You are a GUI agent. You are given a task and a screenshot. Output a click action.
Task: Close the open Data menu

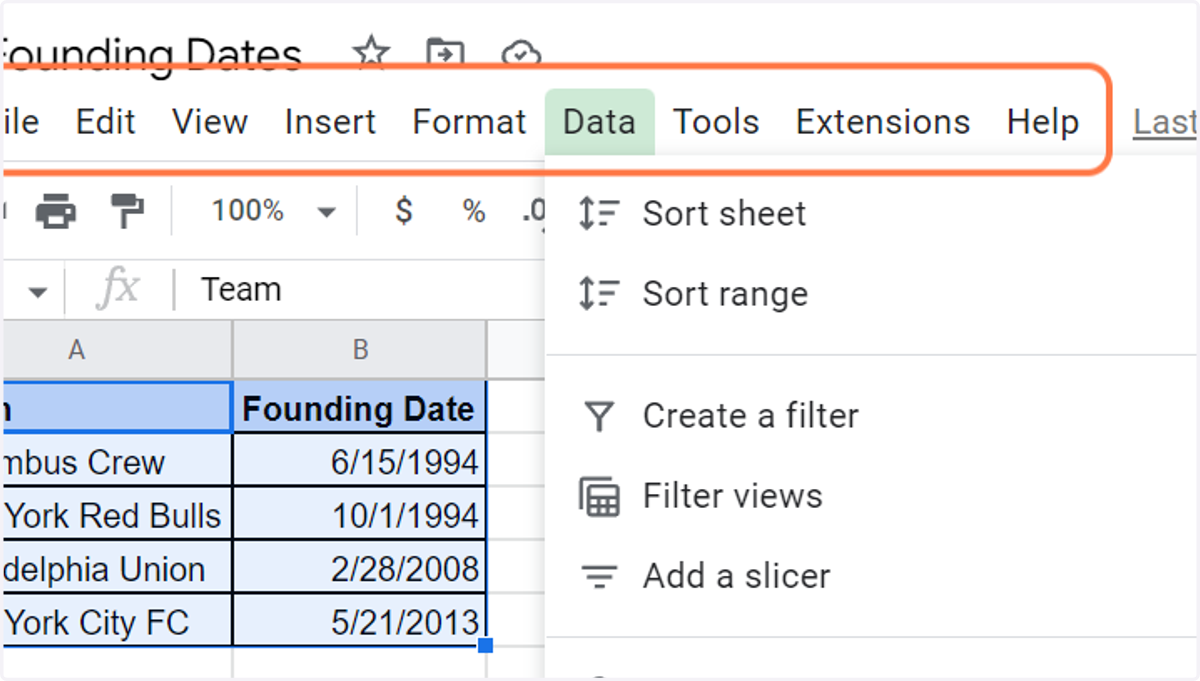[x=599, y=122]
